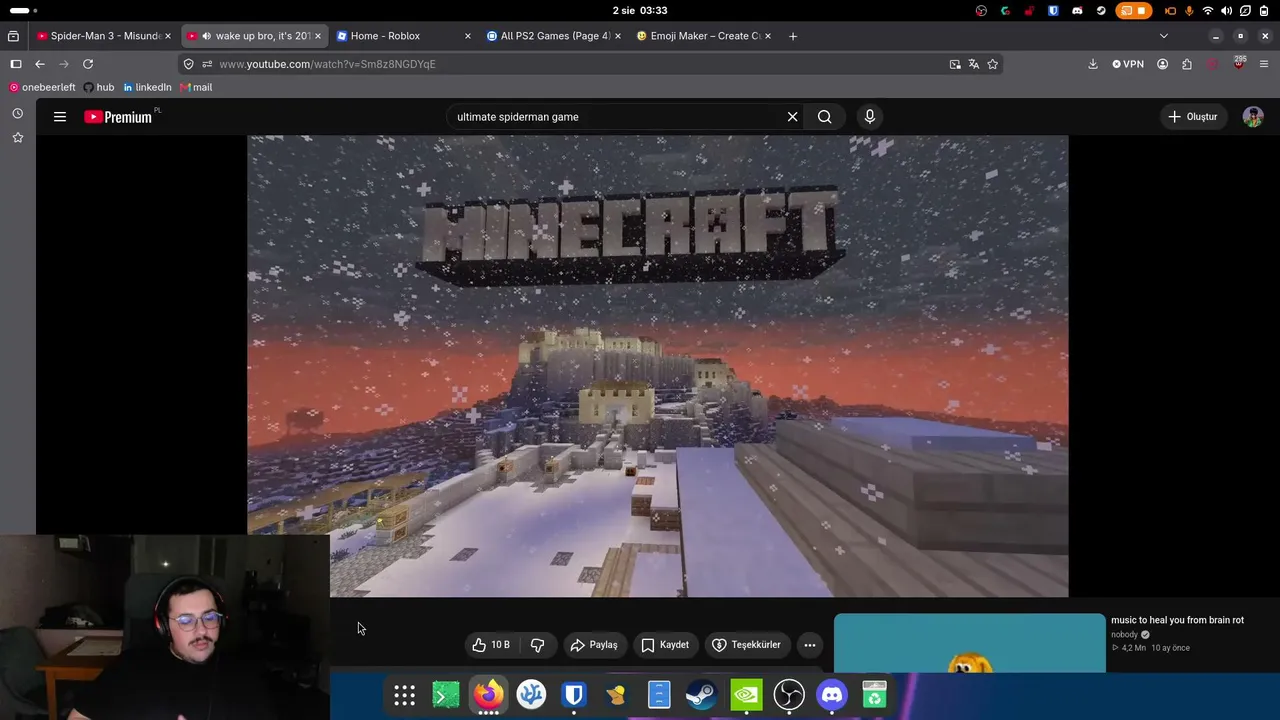Start voice search with the microphone
Image resolution: width=1280 pixels, height=720 pixels.
click(x=869, y=117)
